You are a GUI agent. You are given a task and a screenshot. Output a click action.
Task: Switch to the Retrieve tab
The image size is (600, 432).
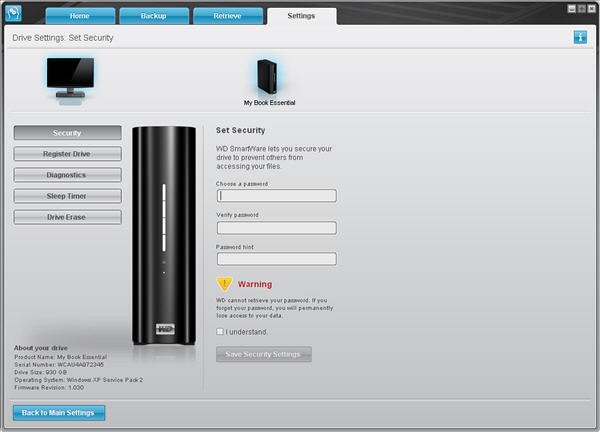[x=228, y=16]
